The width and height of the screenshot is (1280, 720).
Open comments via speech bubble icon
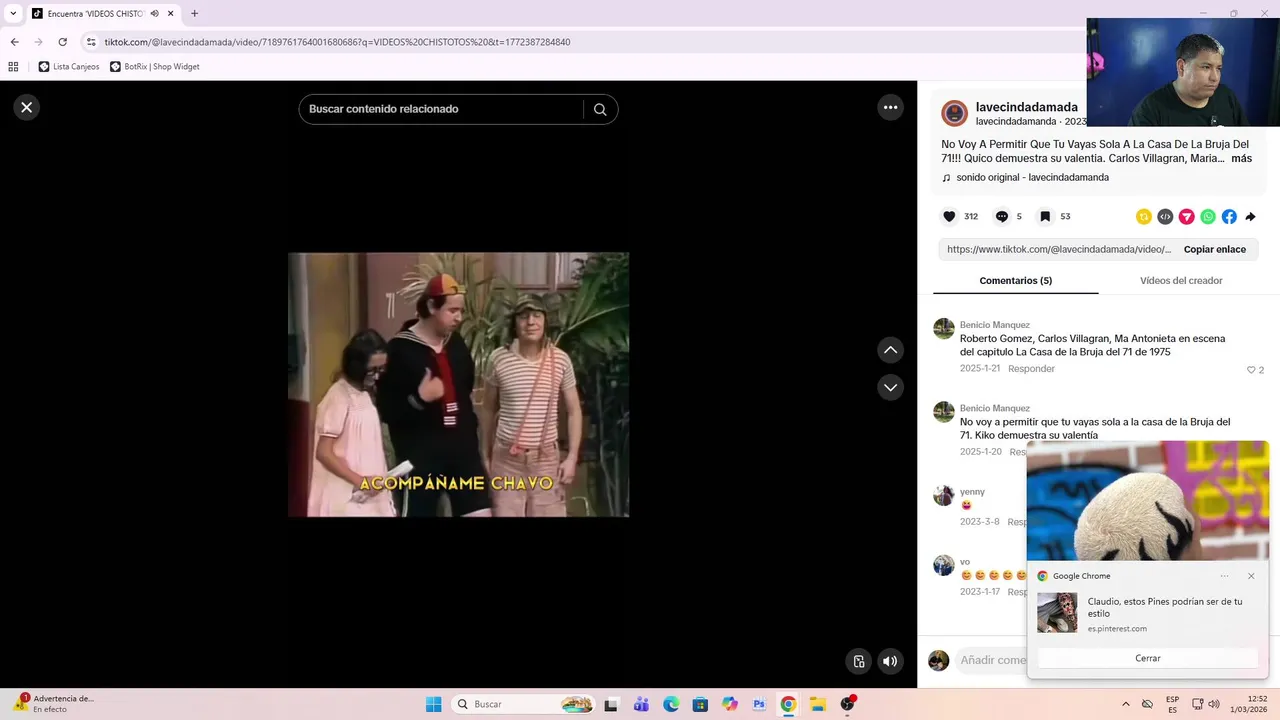[1001, 216]
